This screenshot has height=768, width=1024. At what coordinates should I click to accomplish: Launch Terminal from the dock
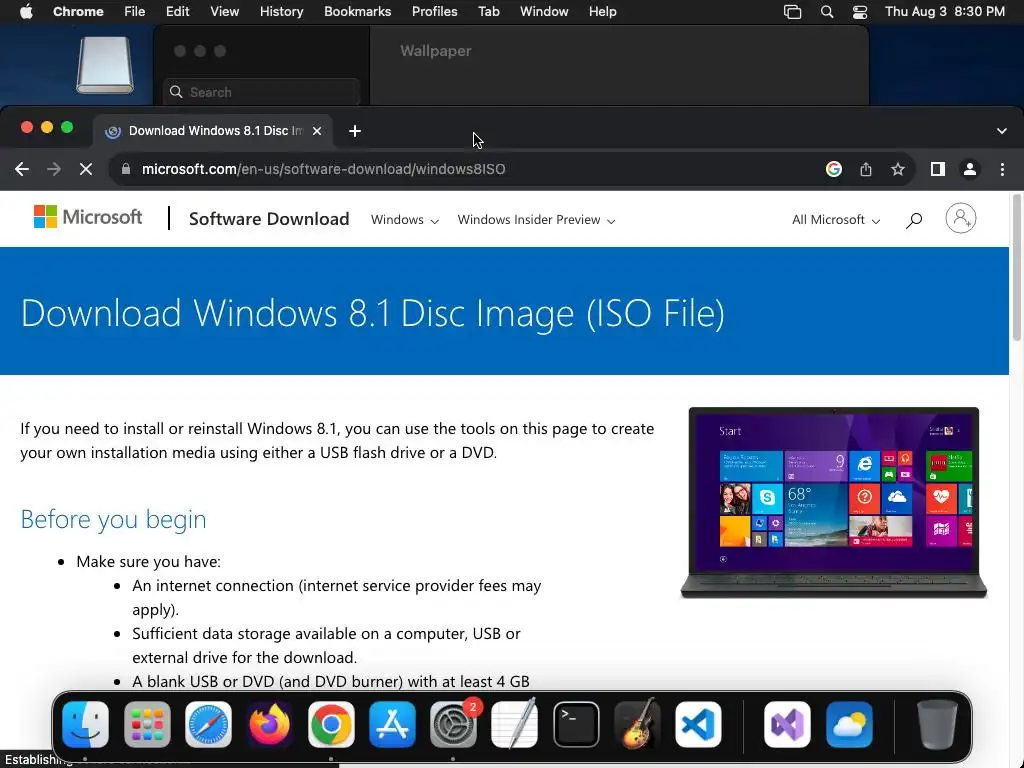pyautogui.click(x=576, y=724)
